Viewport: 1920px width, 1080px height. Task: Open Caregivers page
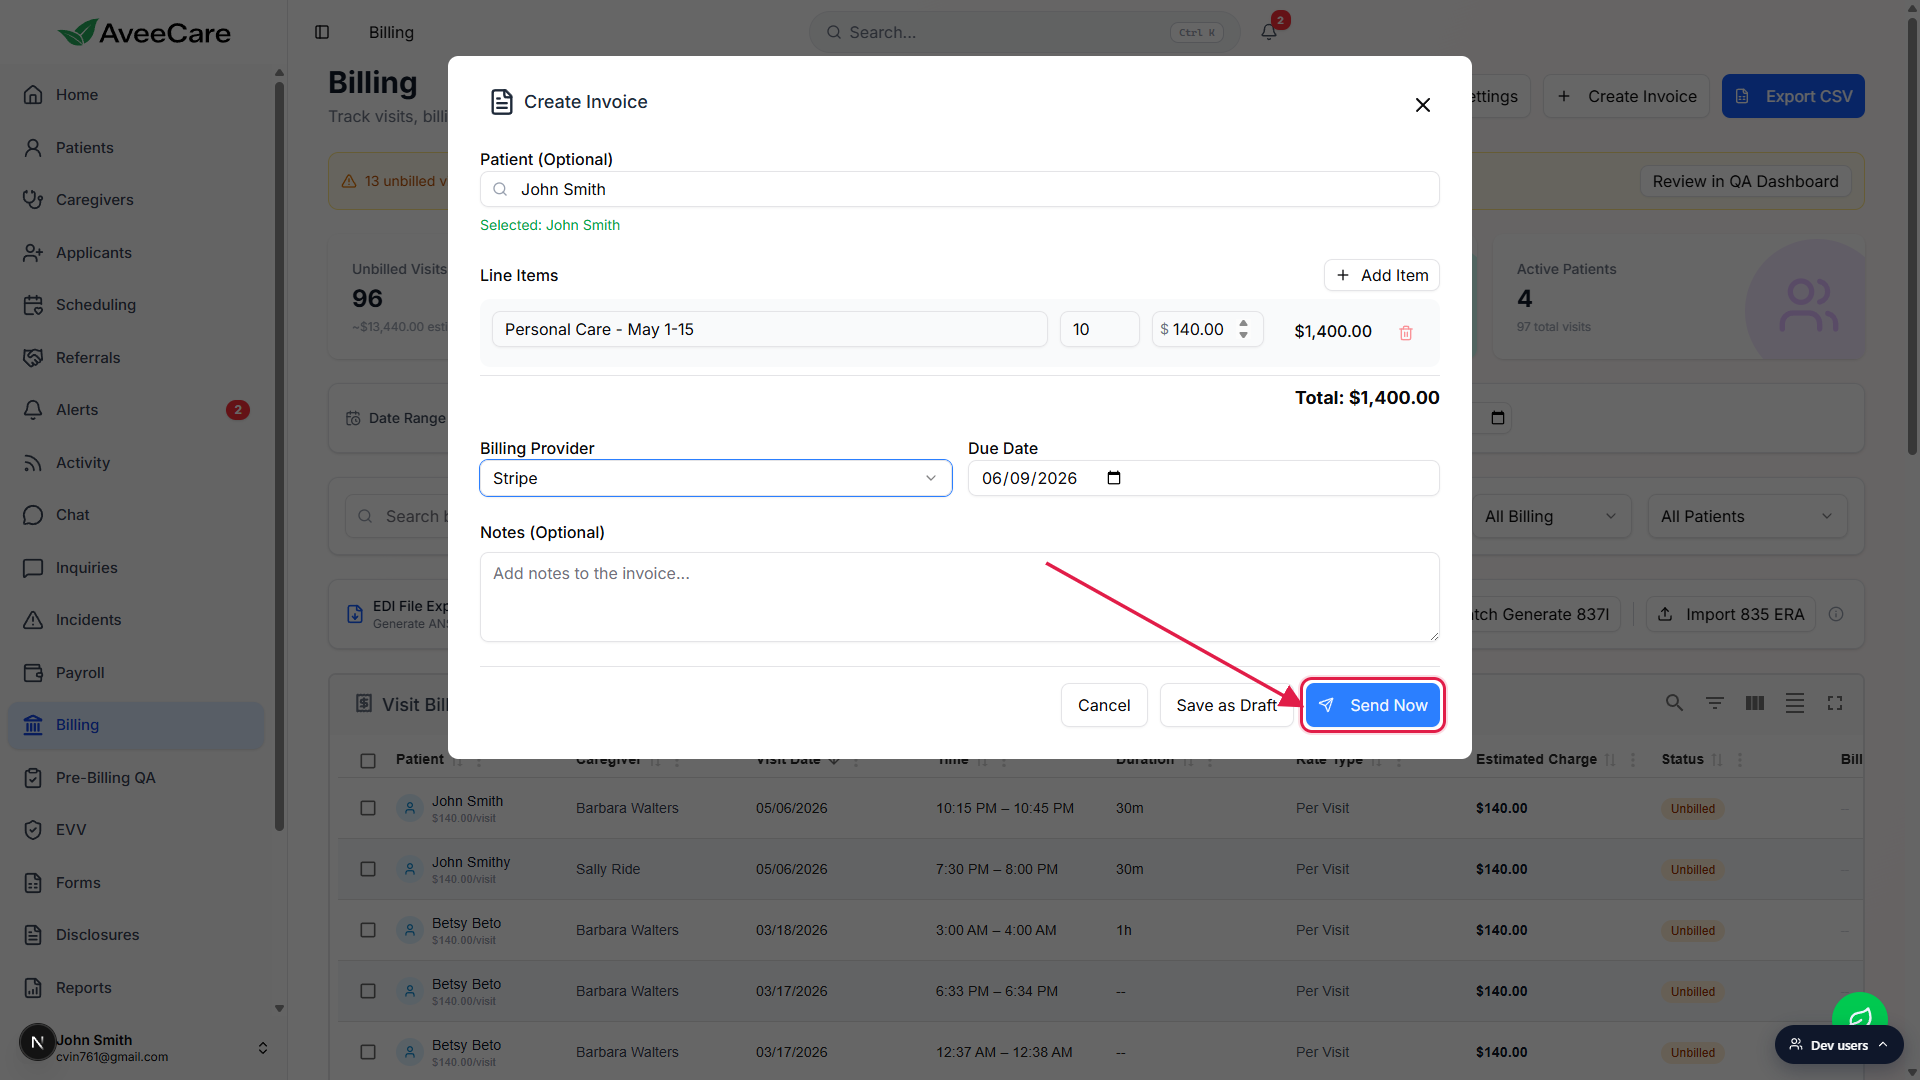click(135, 200)
